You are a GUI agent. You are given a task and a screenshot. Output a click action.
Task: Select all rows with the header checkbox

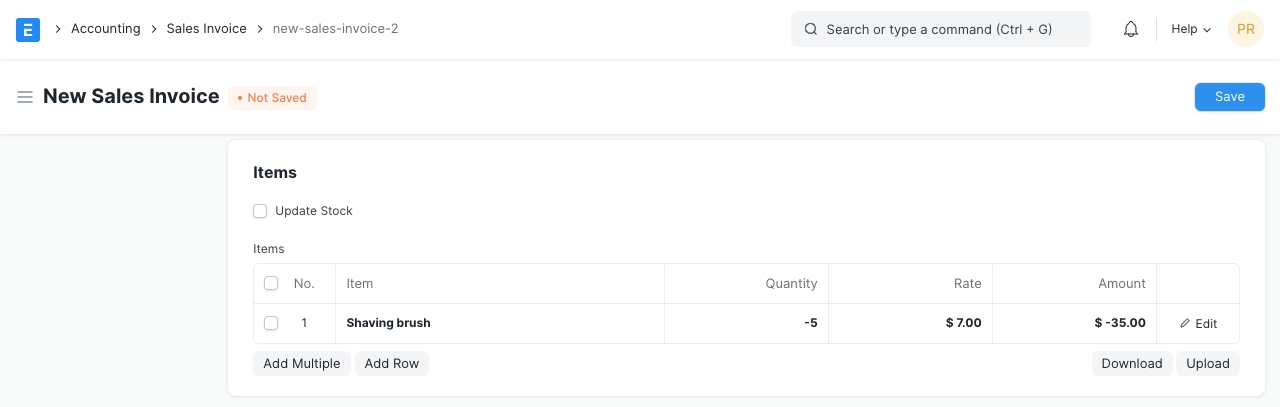[271, 283]
